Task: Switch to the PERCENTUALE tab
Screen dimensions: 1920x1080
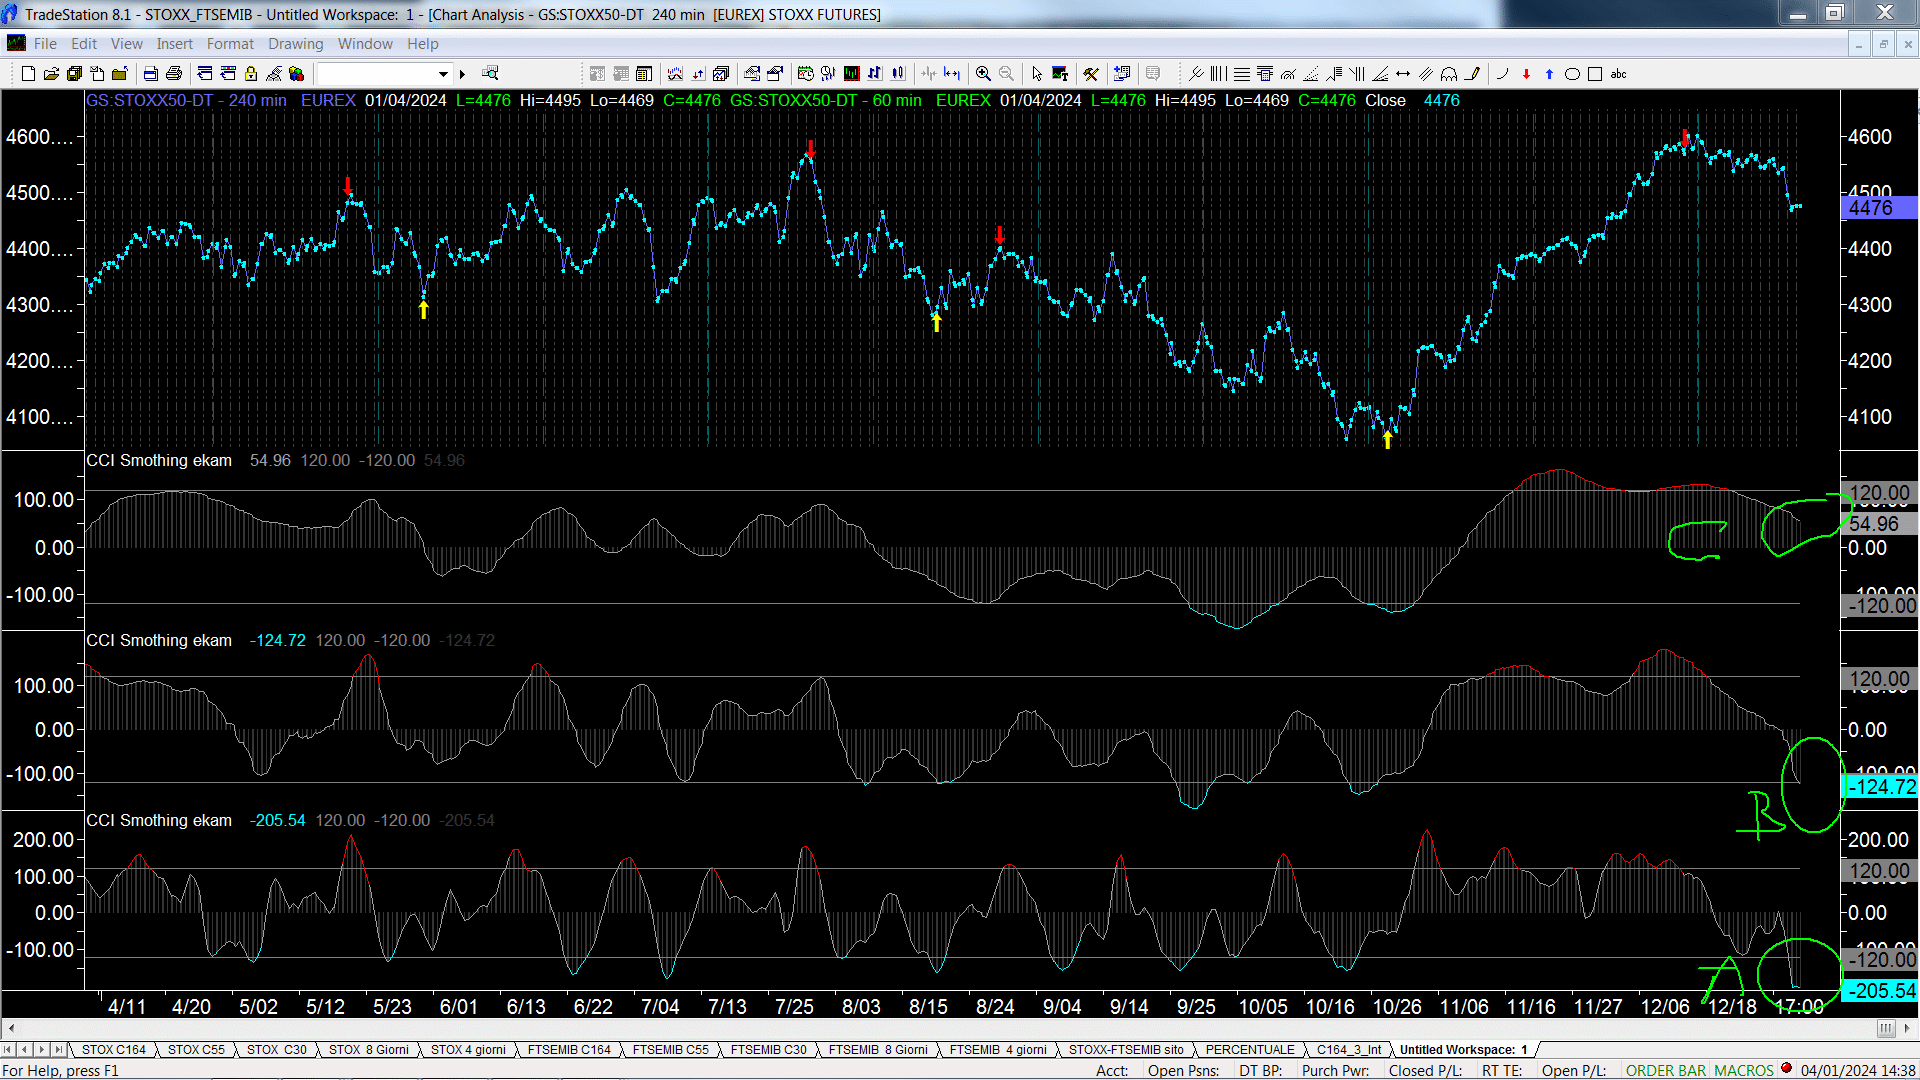Action: click(1250, 1049)
